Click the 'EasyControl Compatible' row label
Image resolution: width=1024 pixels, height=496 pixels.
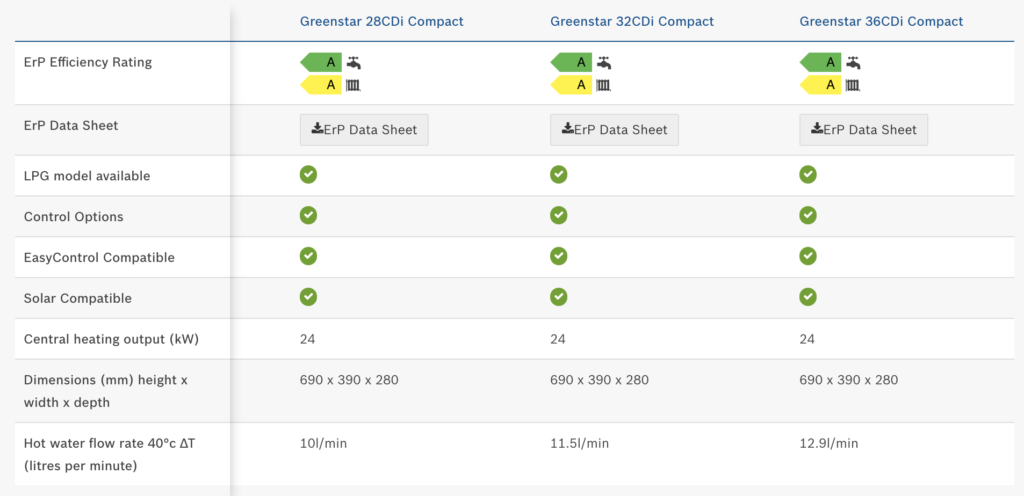point(99,258)
